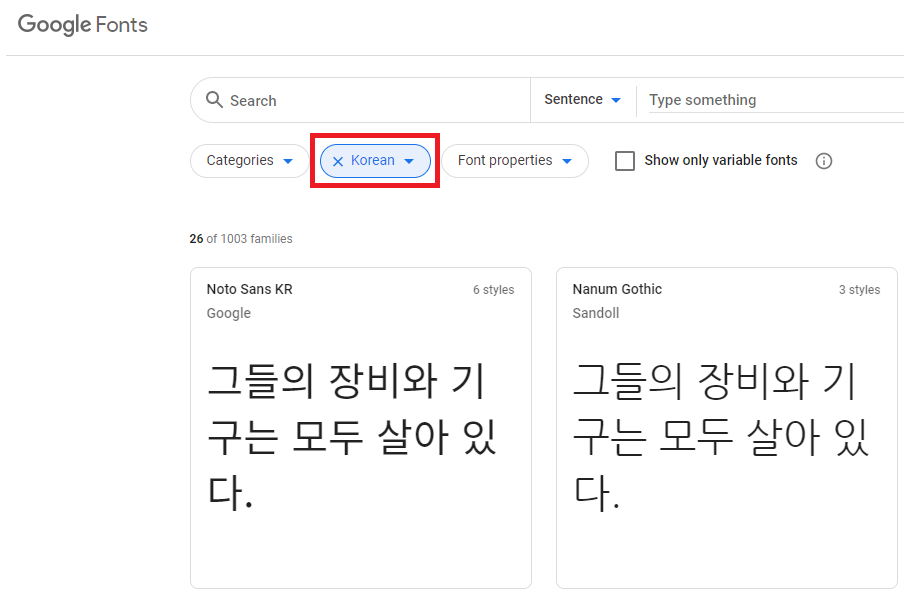Click the 3 styles label
Image resolution: width=904 pixels, height=595 pixels.
860,290
